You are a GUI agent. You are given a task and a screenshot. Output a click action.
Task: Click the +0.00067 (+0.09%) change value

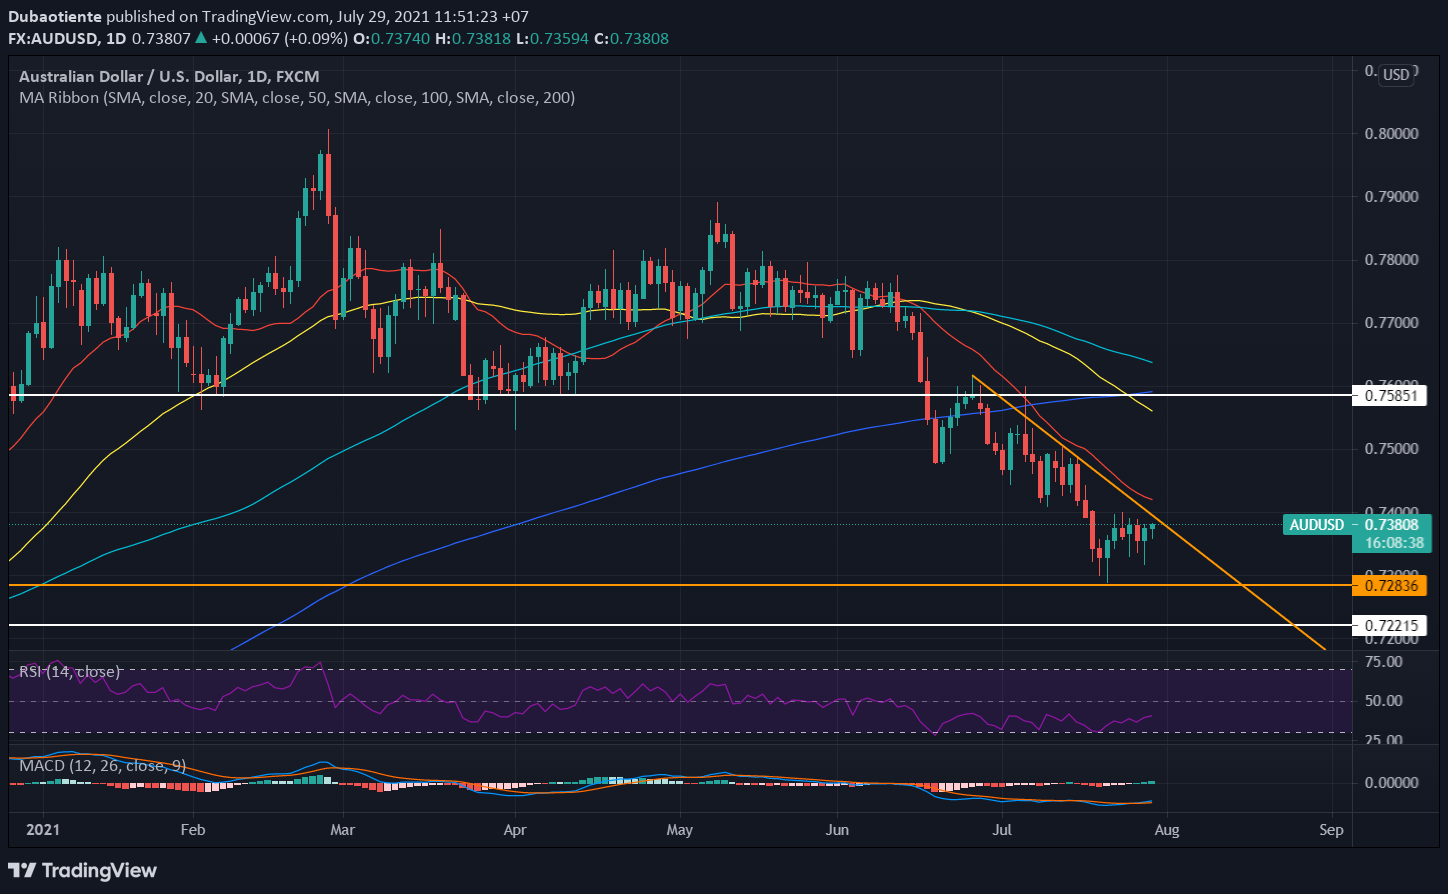click(278, 38)
